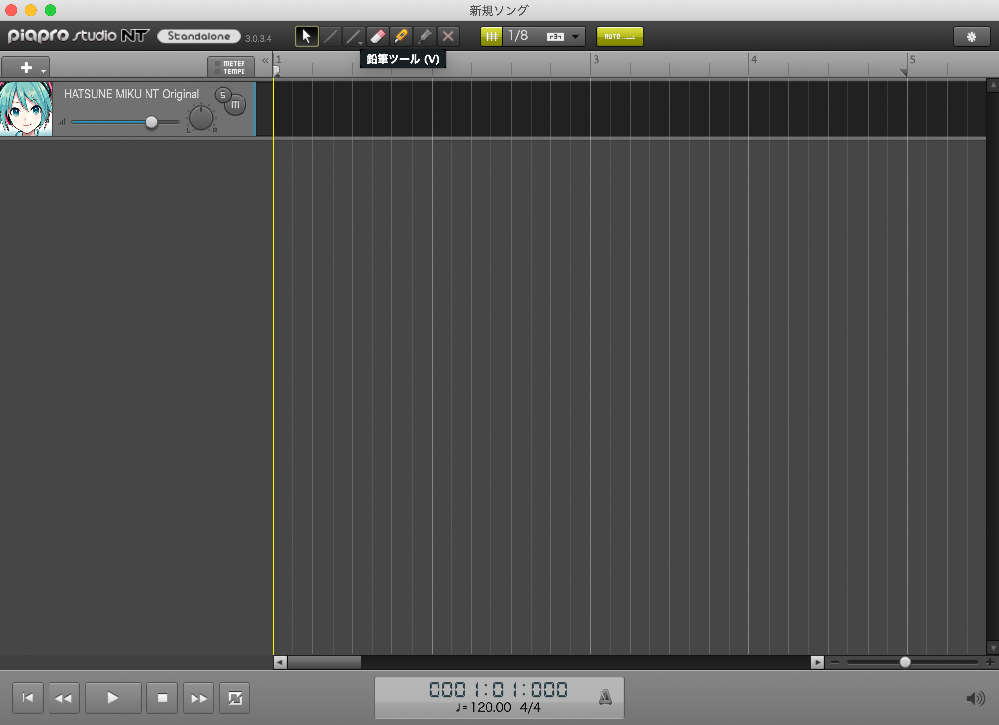Click the version number 3.0.3.4

(x=258, y=39)
